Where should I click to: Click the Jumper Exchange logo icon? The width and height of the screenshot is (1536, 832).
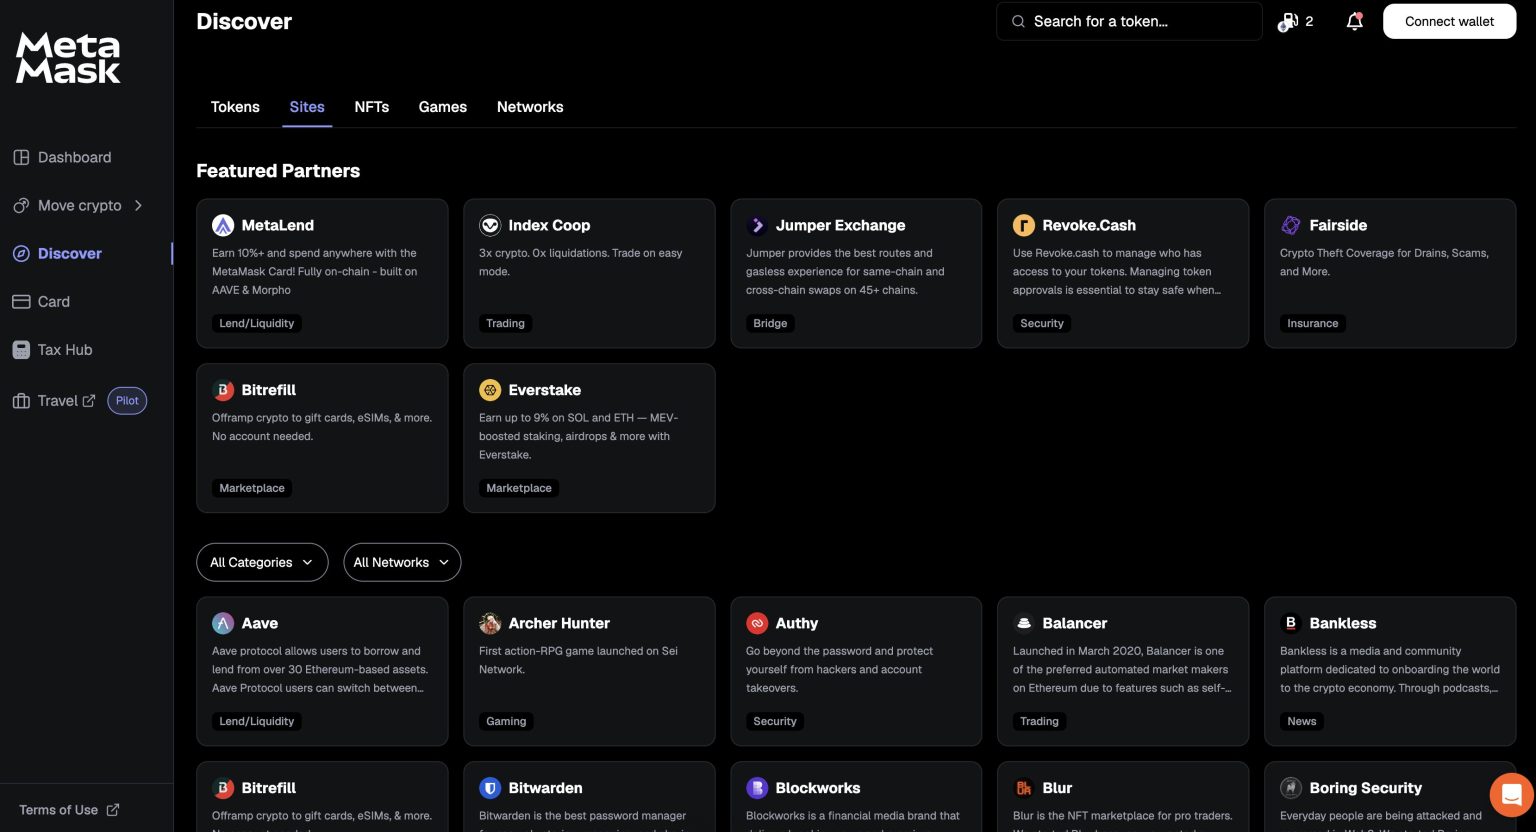pos(757,225)
